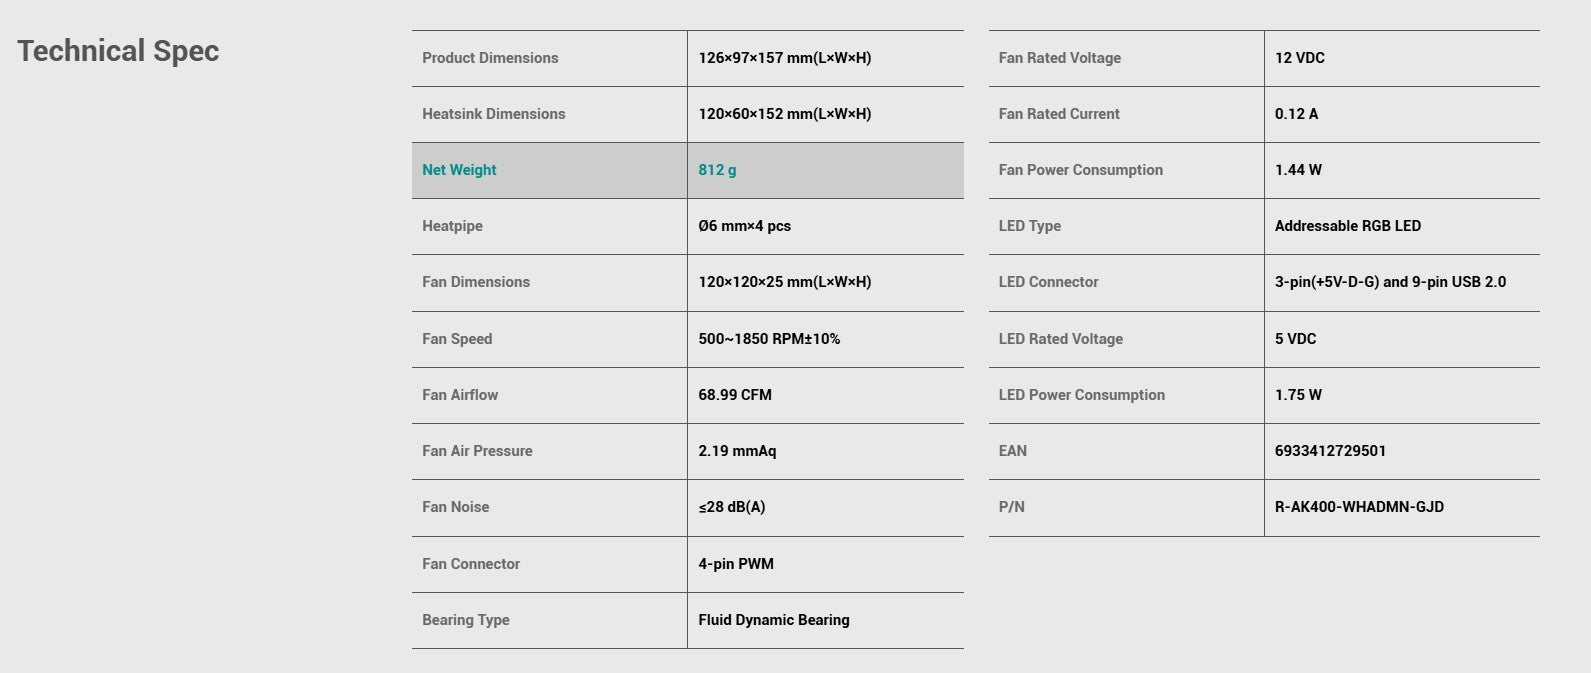Select the 4-pin PWM connector value
Image resolution: width=1591 pixels, height=673 pixels.
pos(736,564)
